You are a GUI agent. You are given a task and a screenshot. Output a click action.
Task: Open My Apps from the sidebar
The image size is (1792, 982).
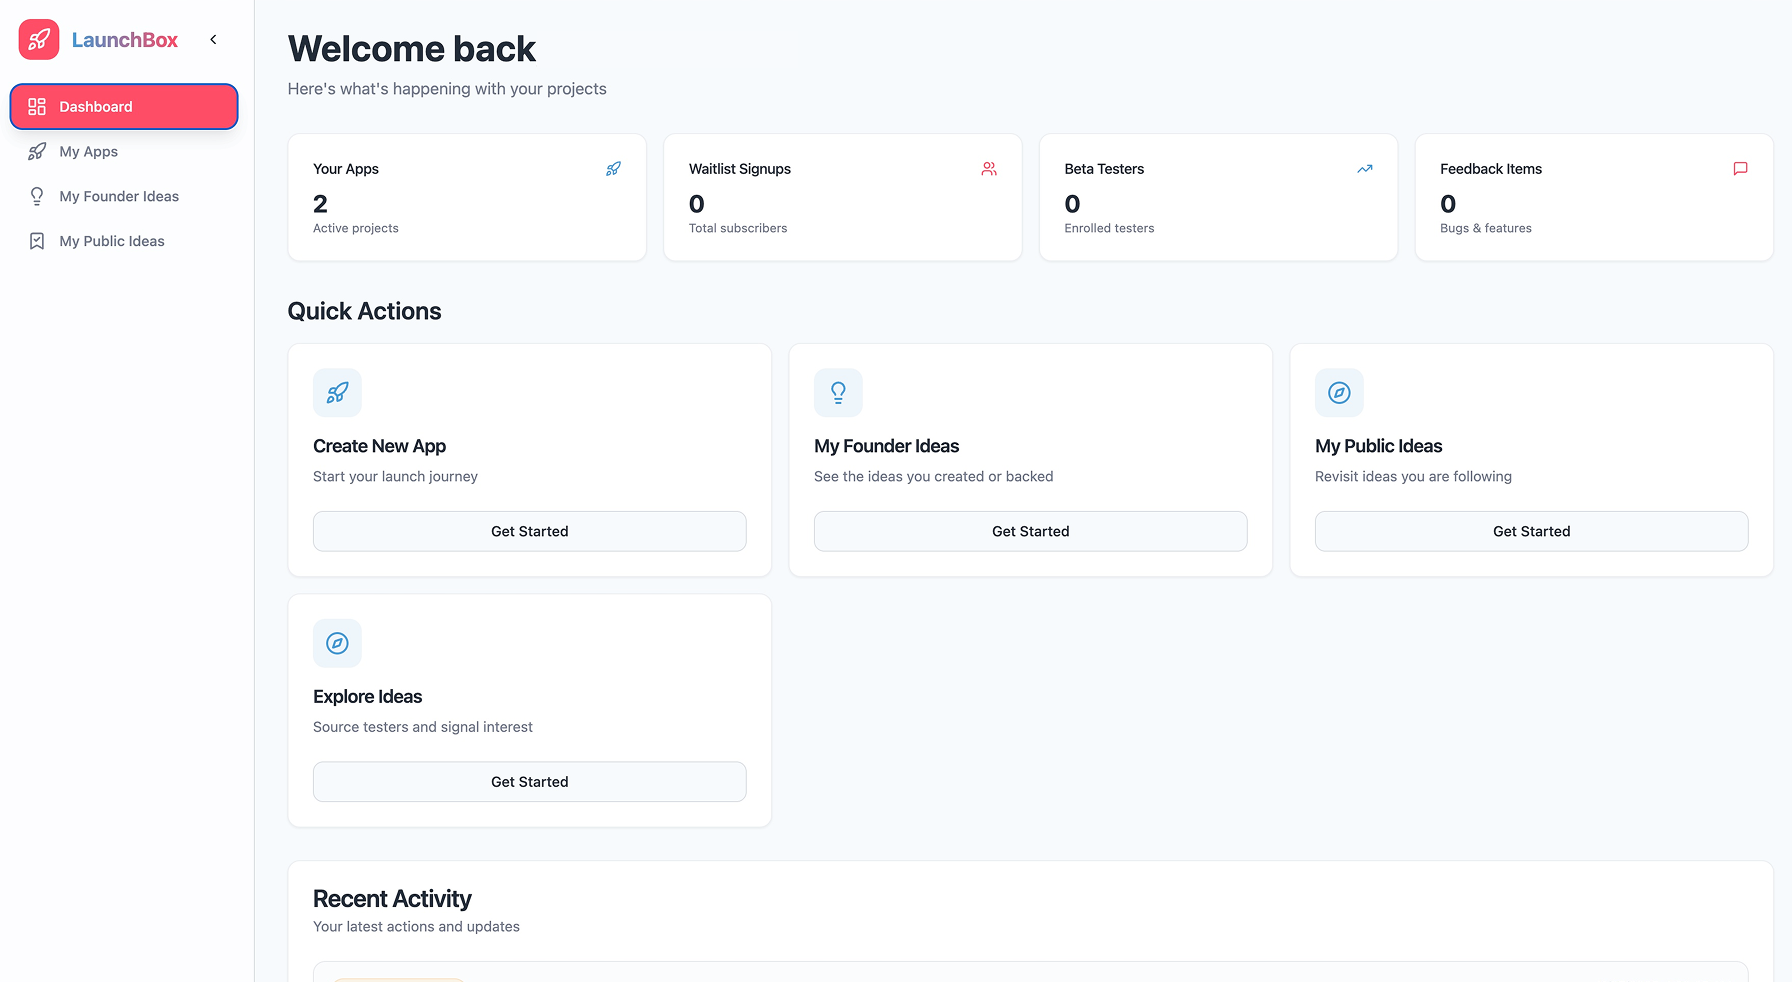point(88,151)
